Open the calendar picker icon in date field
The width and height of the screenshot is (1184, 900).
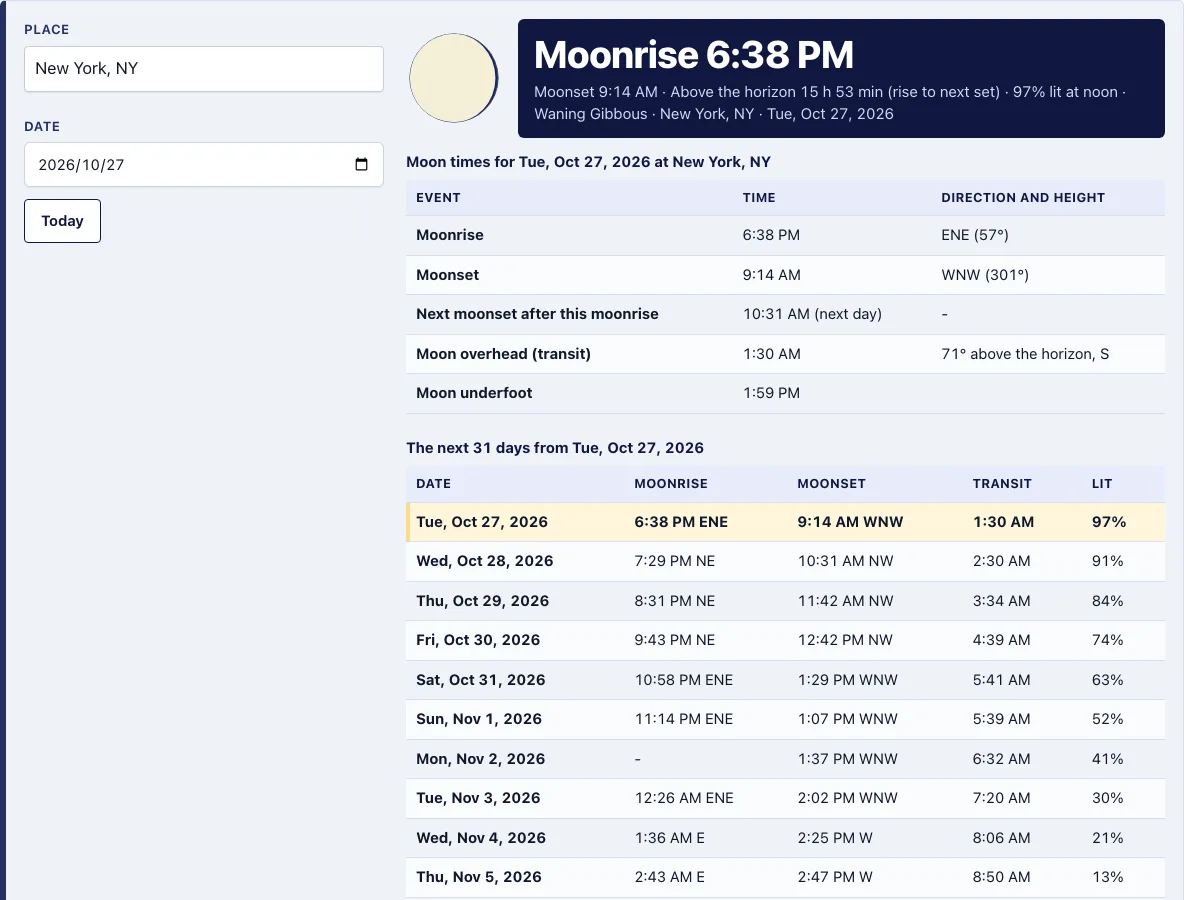pos(361,165)
